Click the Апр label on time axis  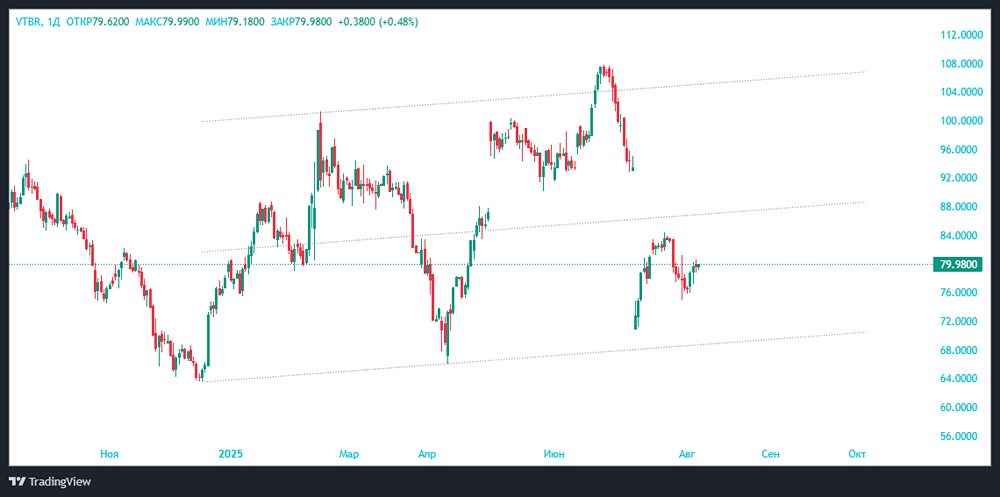[x=427, y=454]
